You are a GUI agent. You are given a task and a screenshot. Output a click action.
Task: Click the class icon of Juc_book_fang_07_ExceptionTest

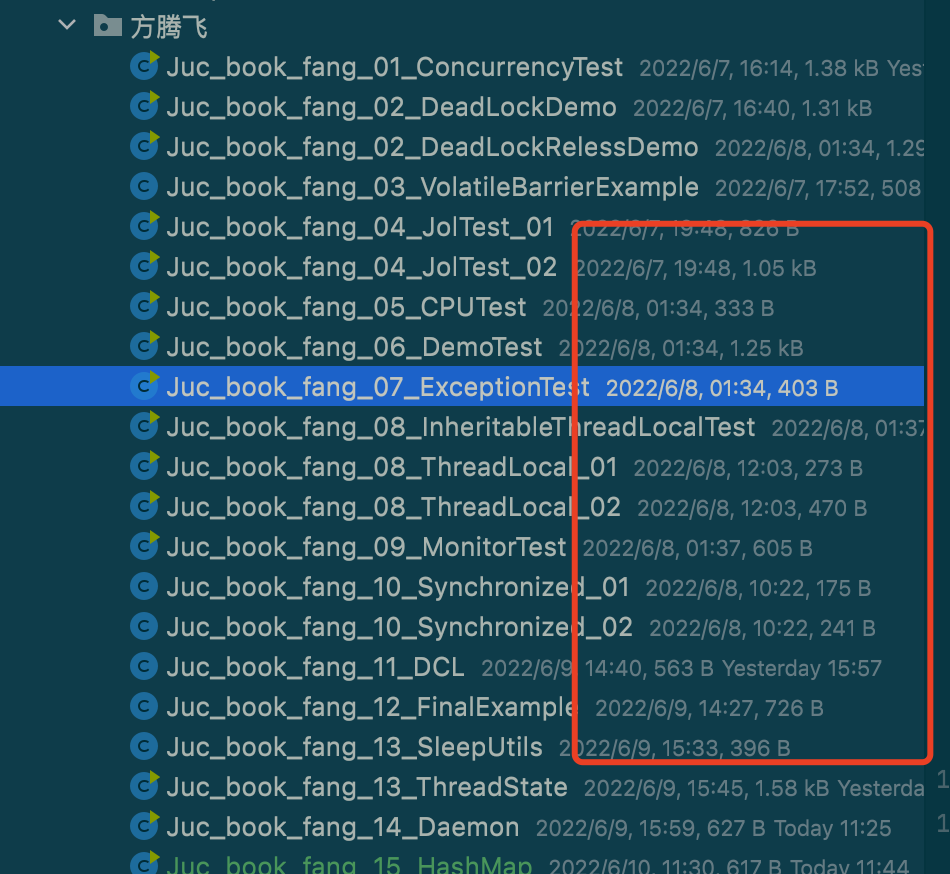pos(145,387)
